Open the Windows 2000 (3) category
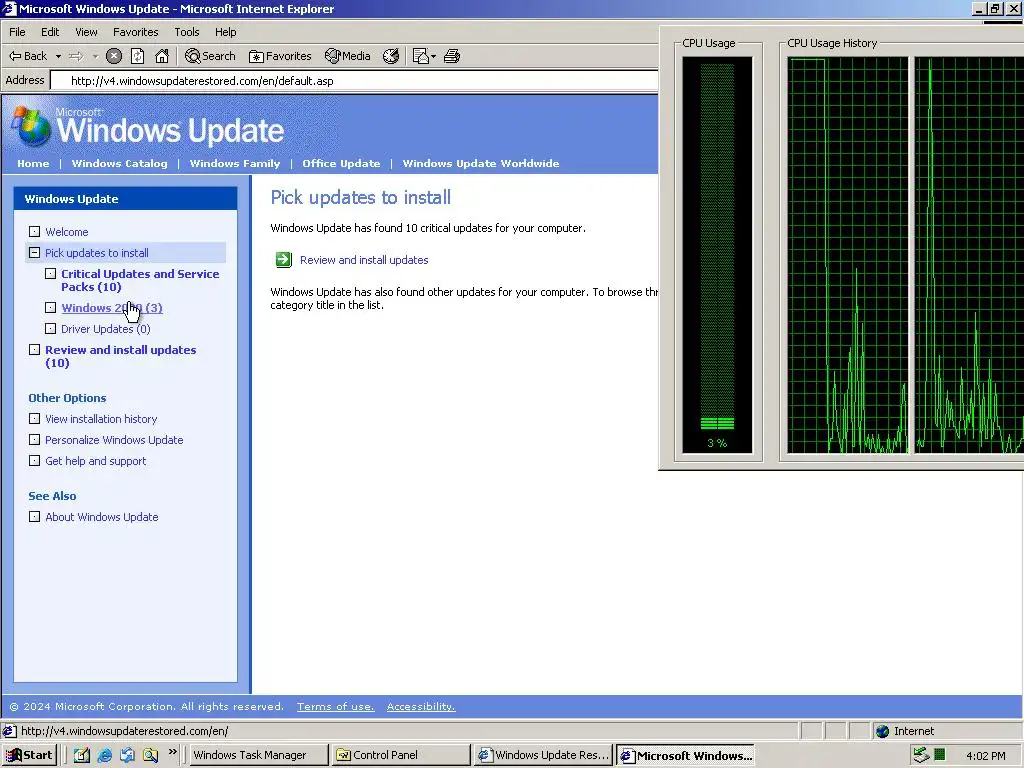Screen dimensions: 1024x768 (112, 308)
